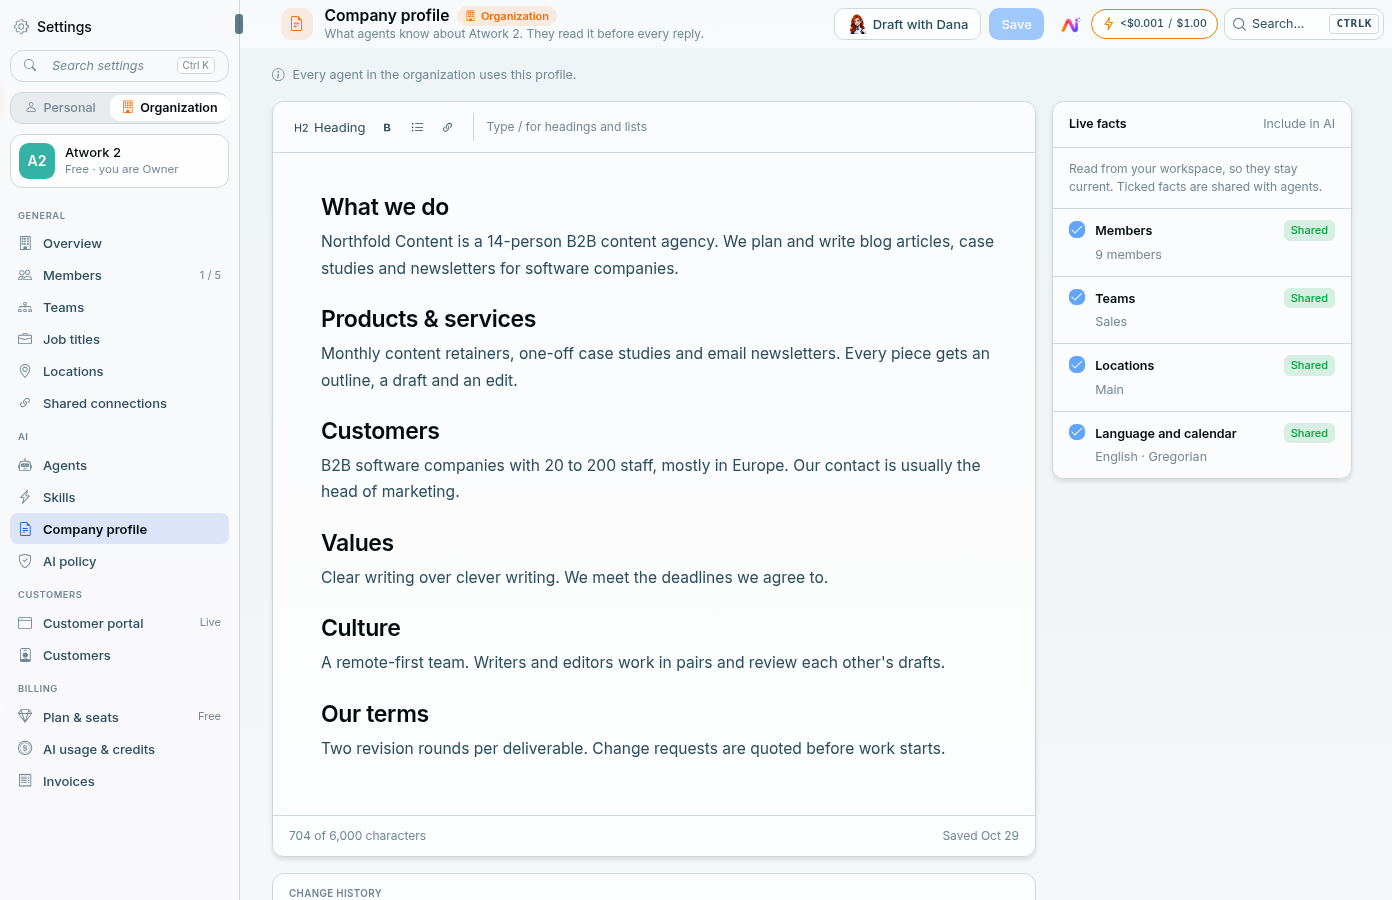Click the header Search box
The height and width of the screenshot is (900, 1392).
tap(1303, 24)
